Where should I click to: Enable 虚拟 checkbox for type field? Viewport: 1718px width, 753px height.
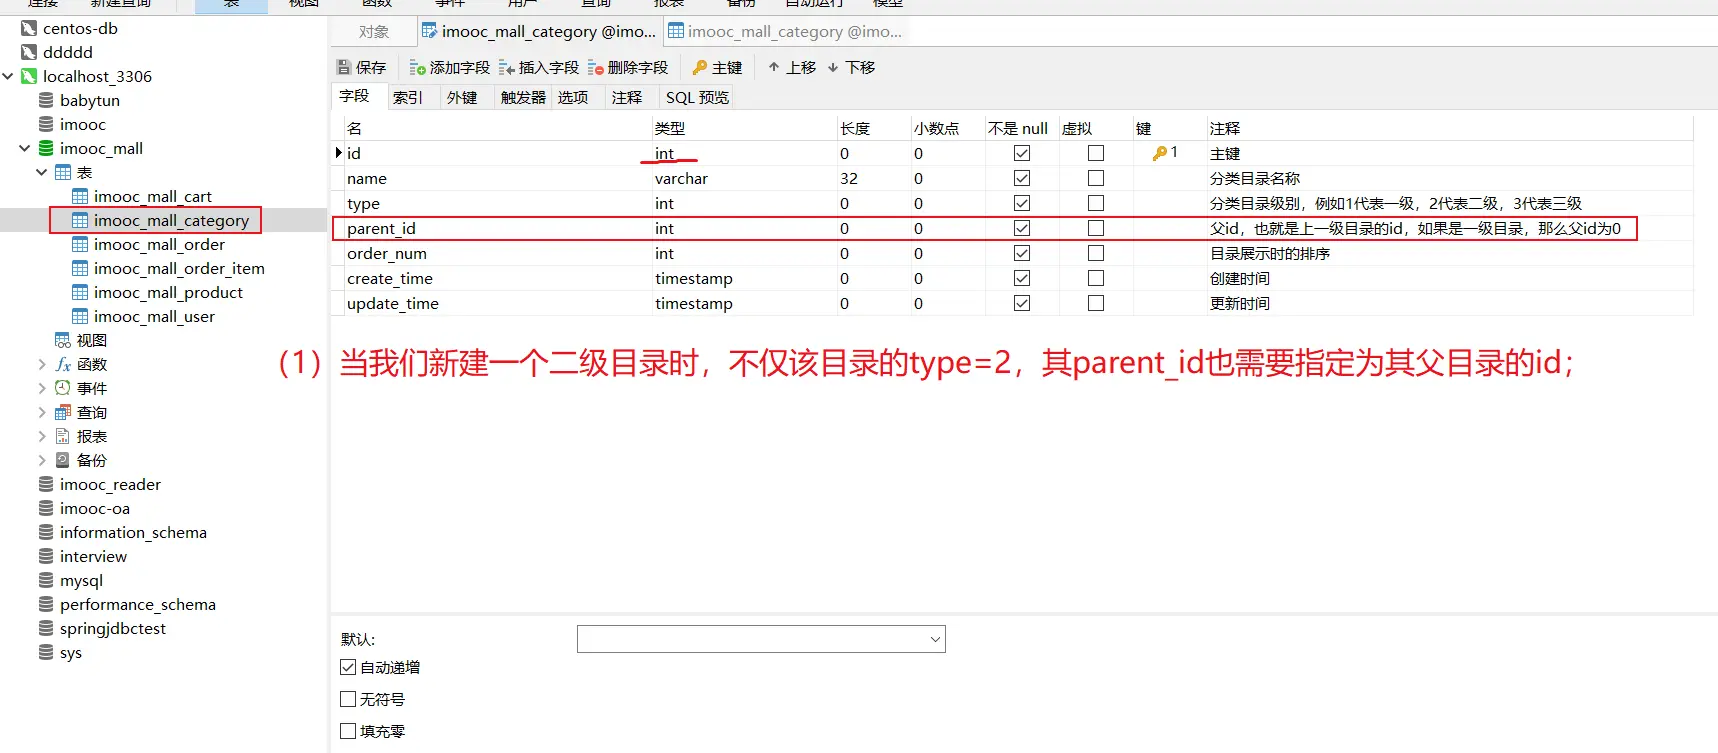coord(1096,203)
